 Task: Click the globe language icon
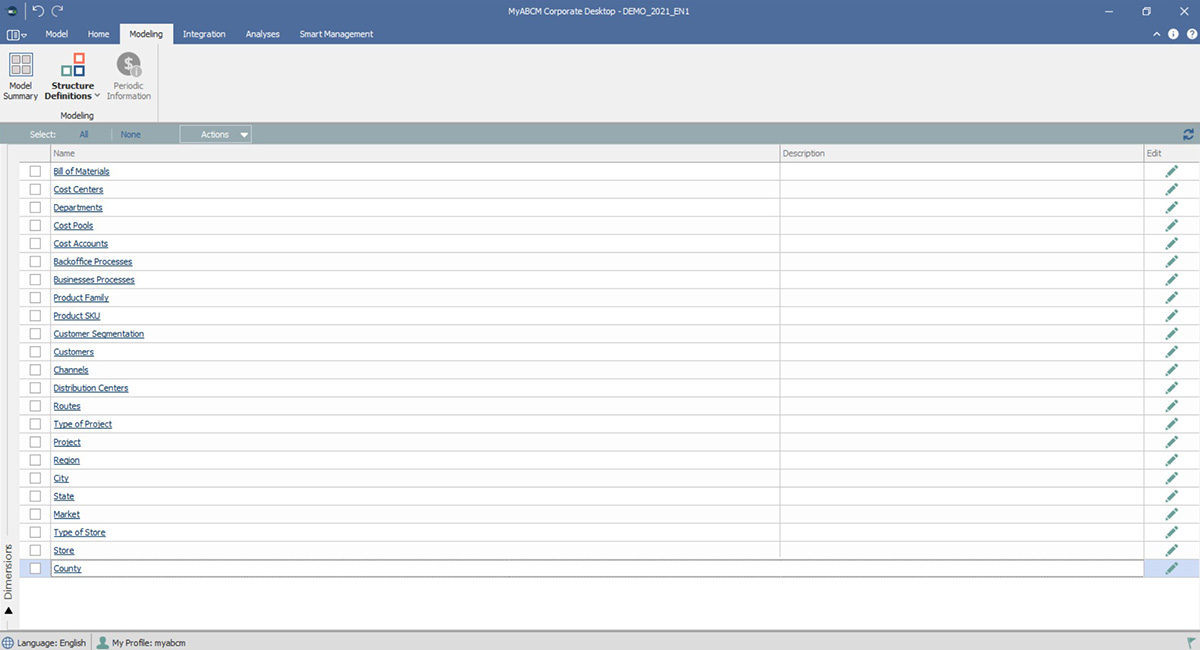9,642
